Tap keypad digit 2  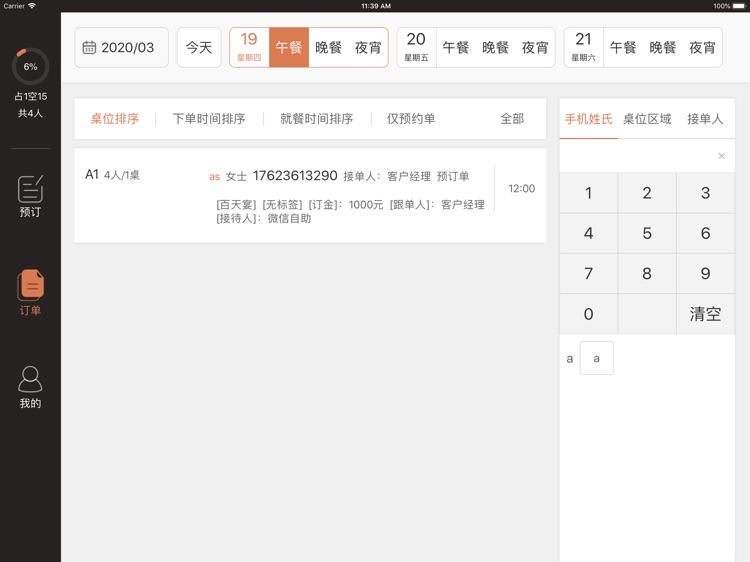(647, 193)
